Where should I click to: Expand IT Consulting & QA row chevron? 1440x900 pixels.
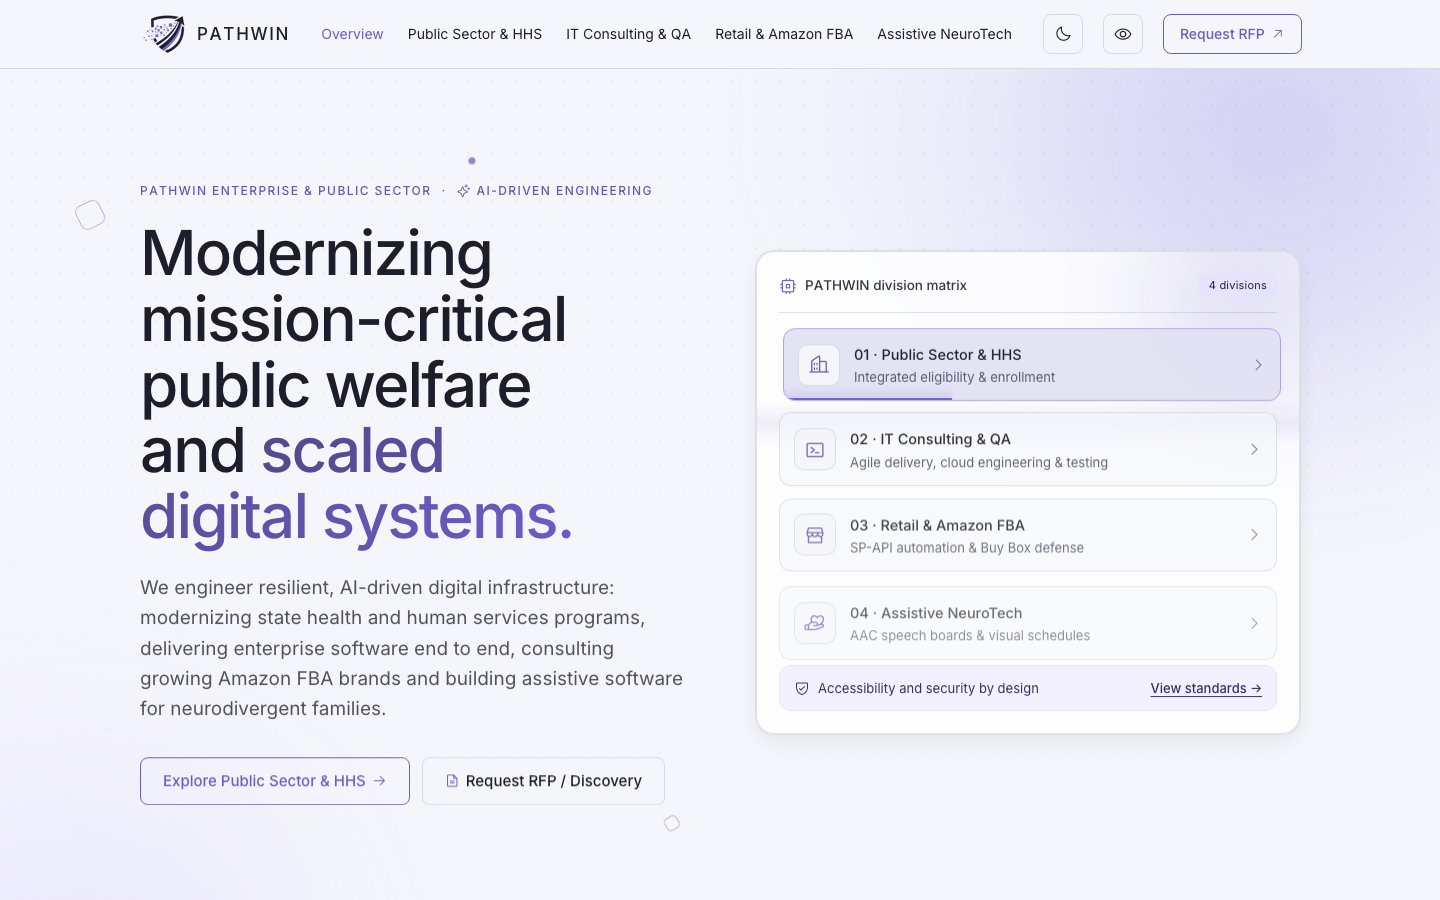tap(1254, 450)
